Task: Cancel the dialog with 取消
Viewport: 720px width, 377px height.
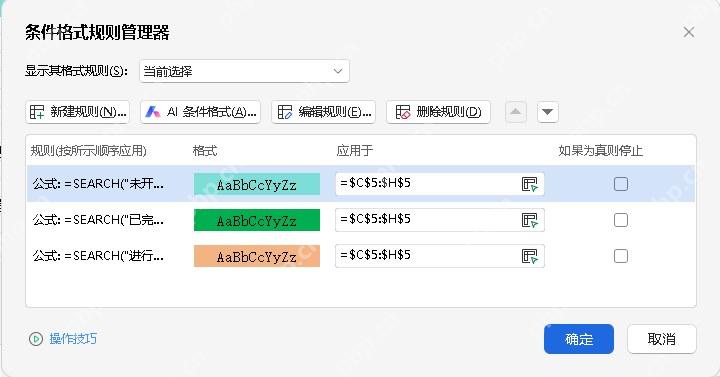Action: click(662, 339)
